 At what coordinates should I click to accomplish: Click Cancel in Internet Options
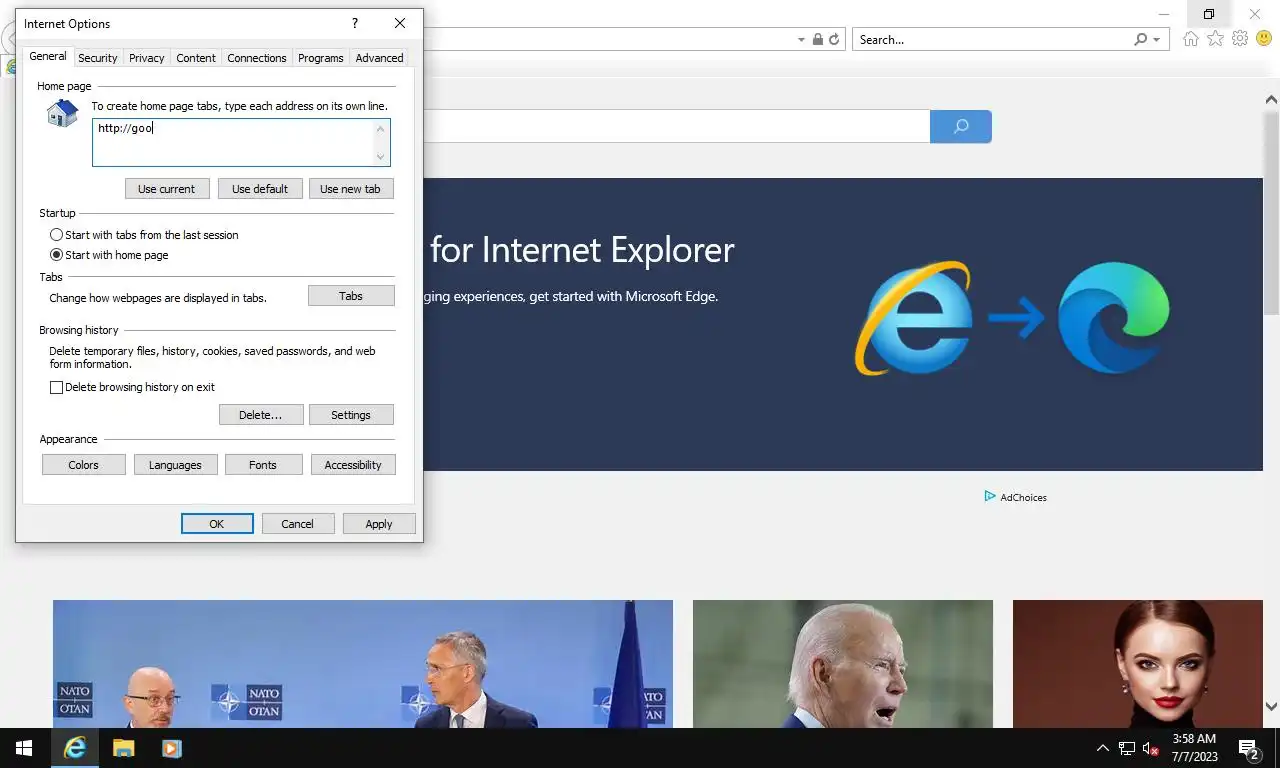coord(298,524)
